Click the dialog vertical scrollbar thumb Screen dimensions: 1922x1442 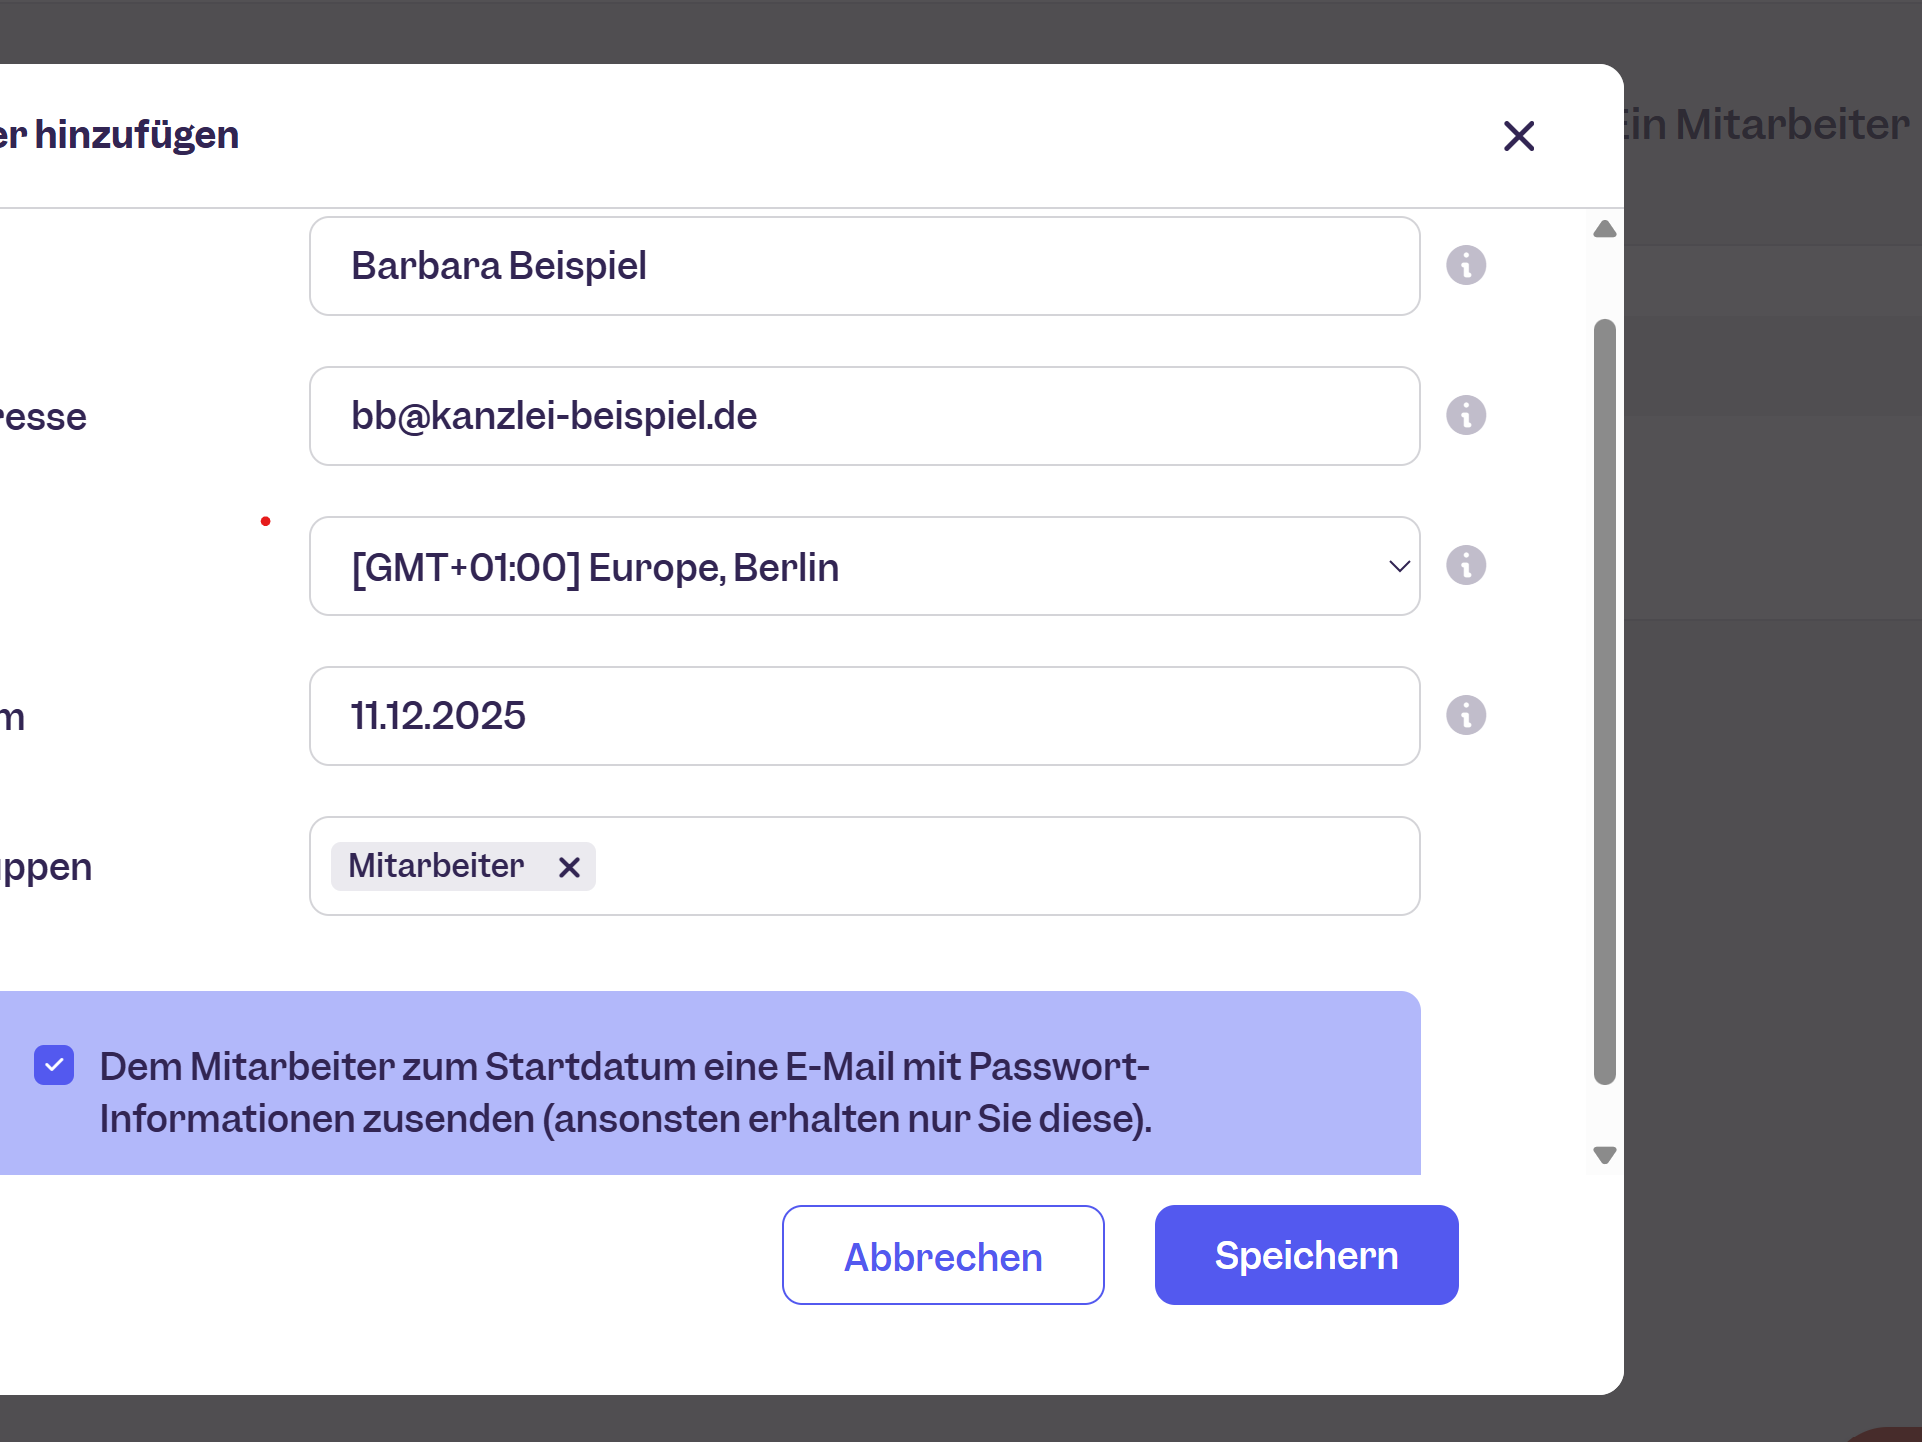click(1605, 702)
